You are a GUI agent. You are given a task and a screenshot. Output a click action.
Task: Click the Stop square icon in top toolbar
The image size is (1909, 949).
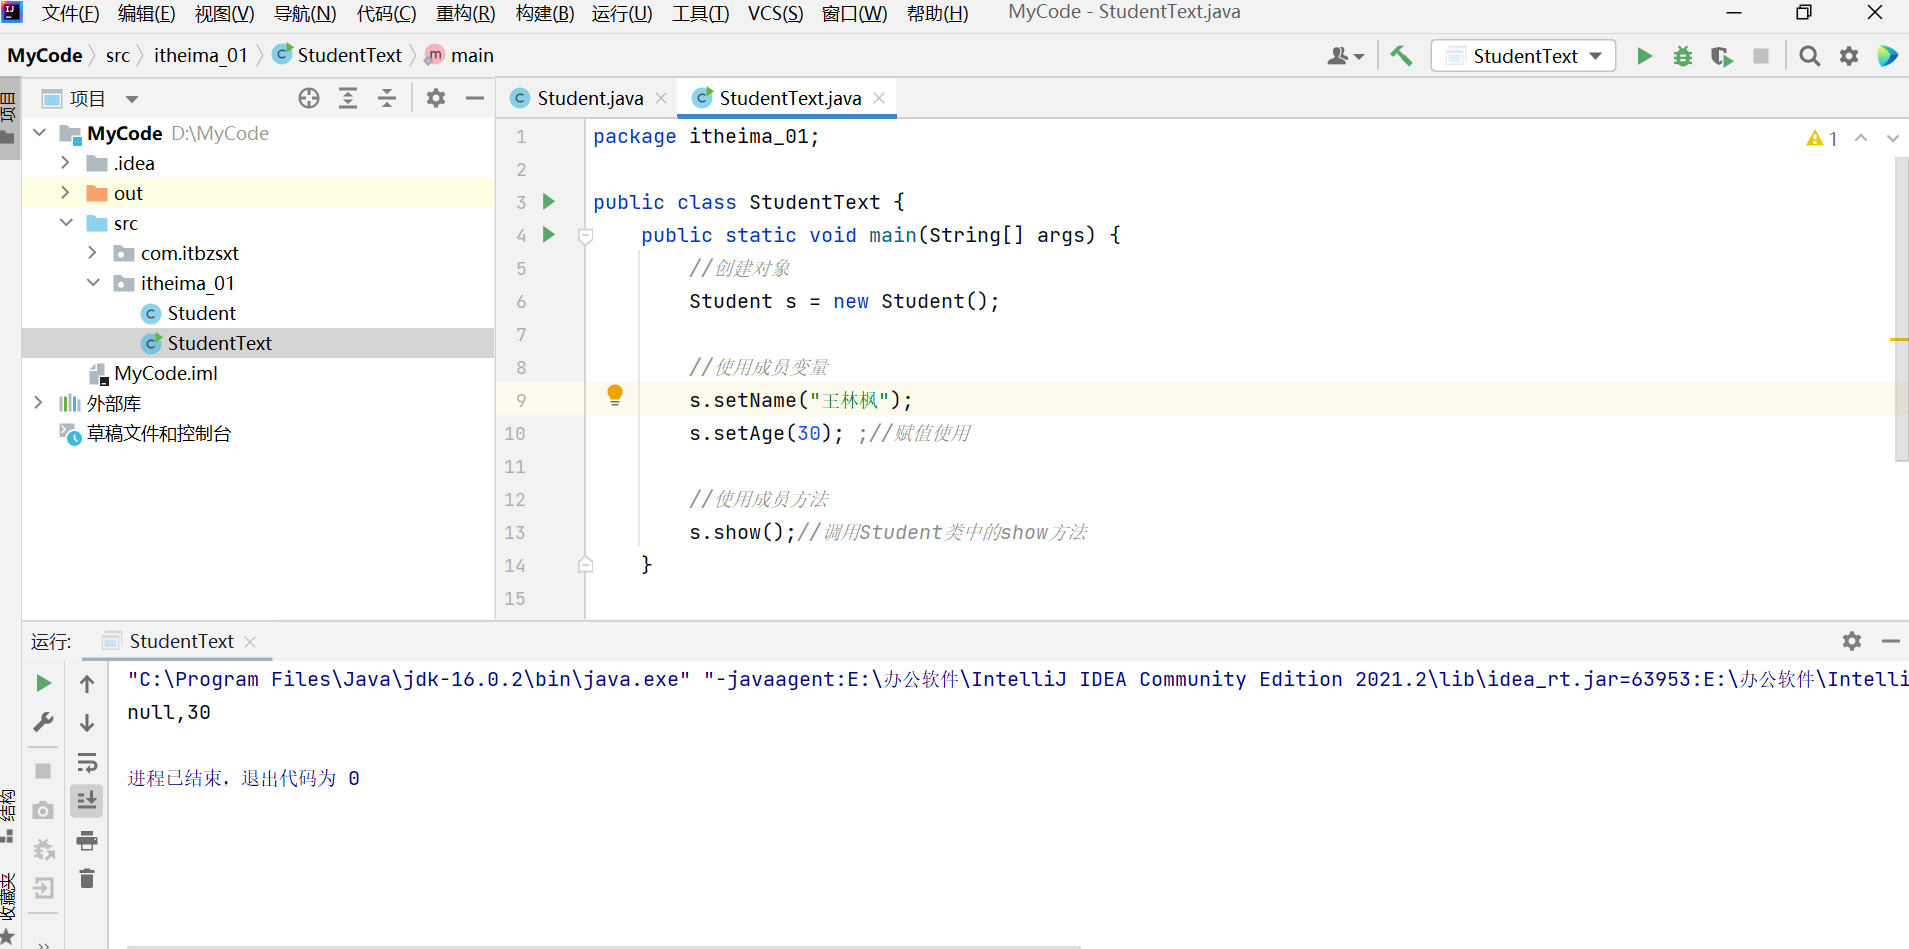point(1761,56)
